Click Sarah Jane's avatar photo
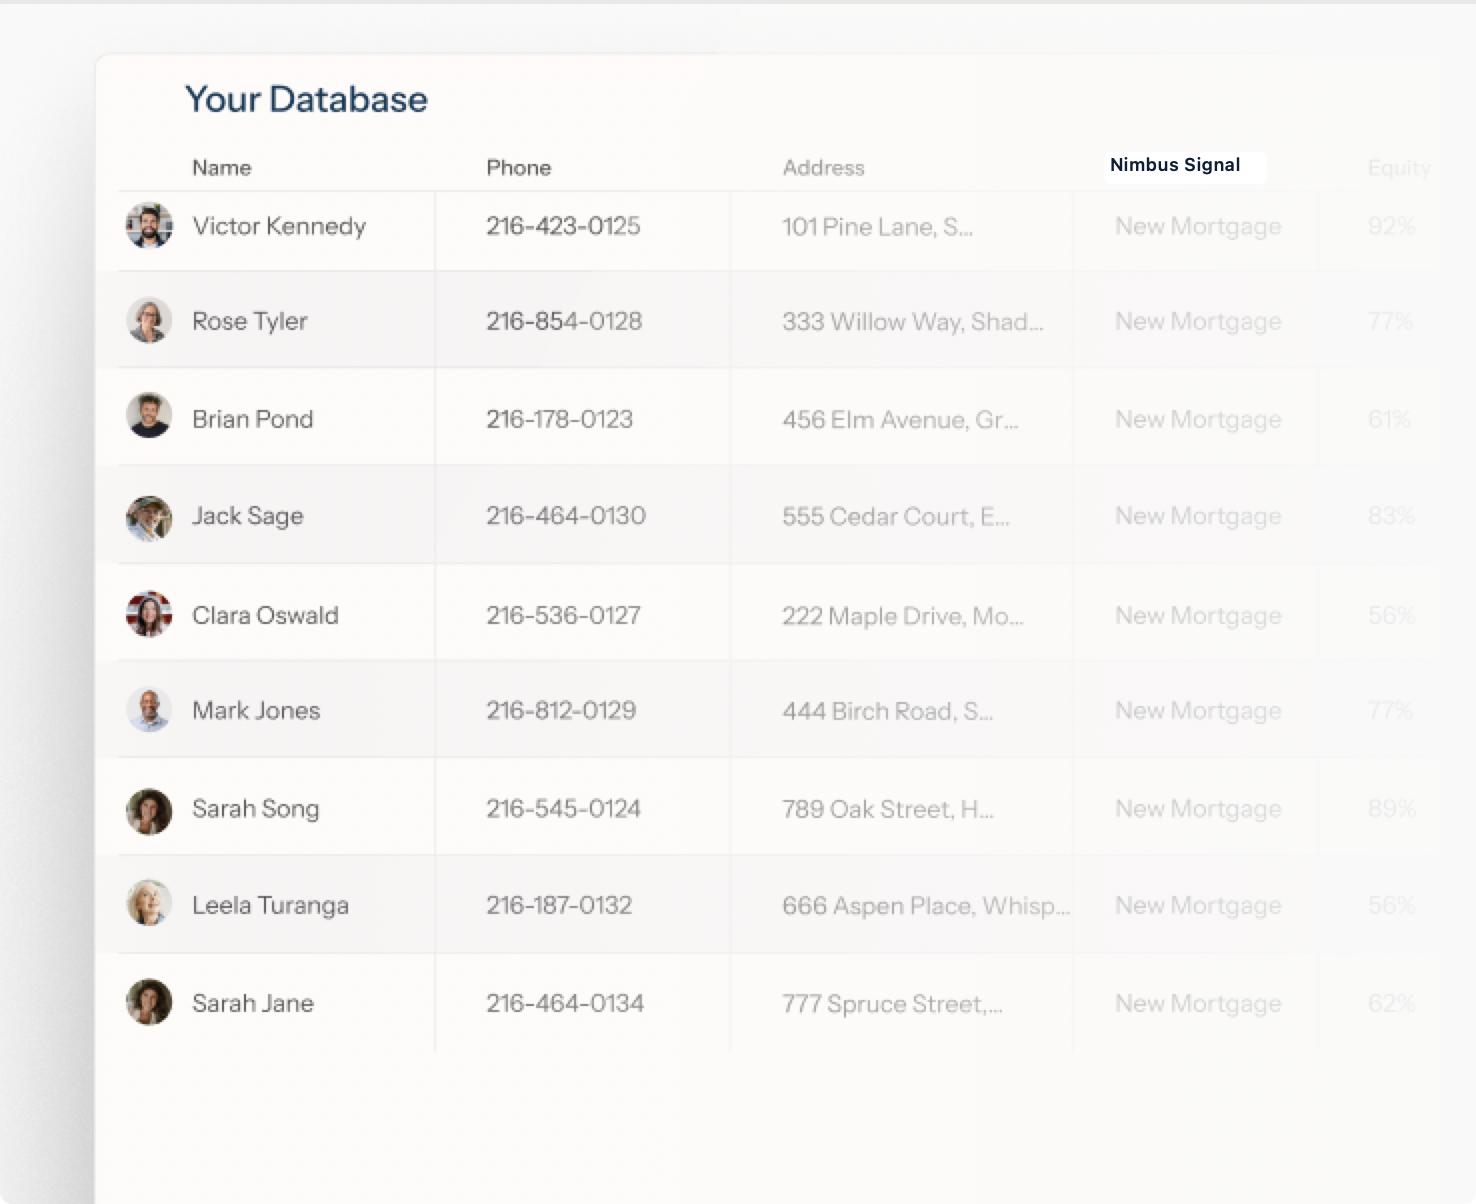The image size is (1476, 1204). click(149, 1002)
